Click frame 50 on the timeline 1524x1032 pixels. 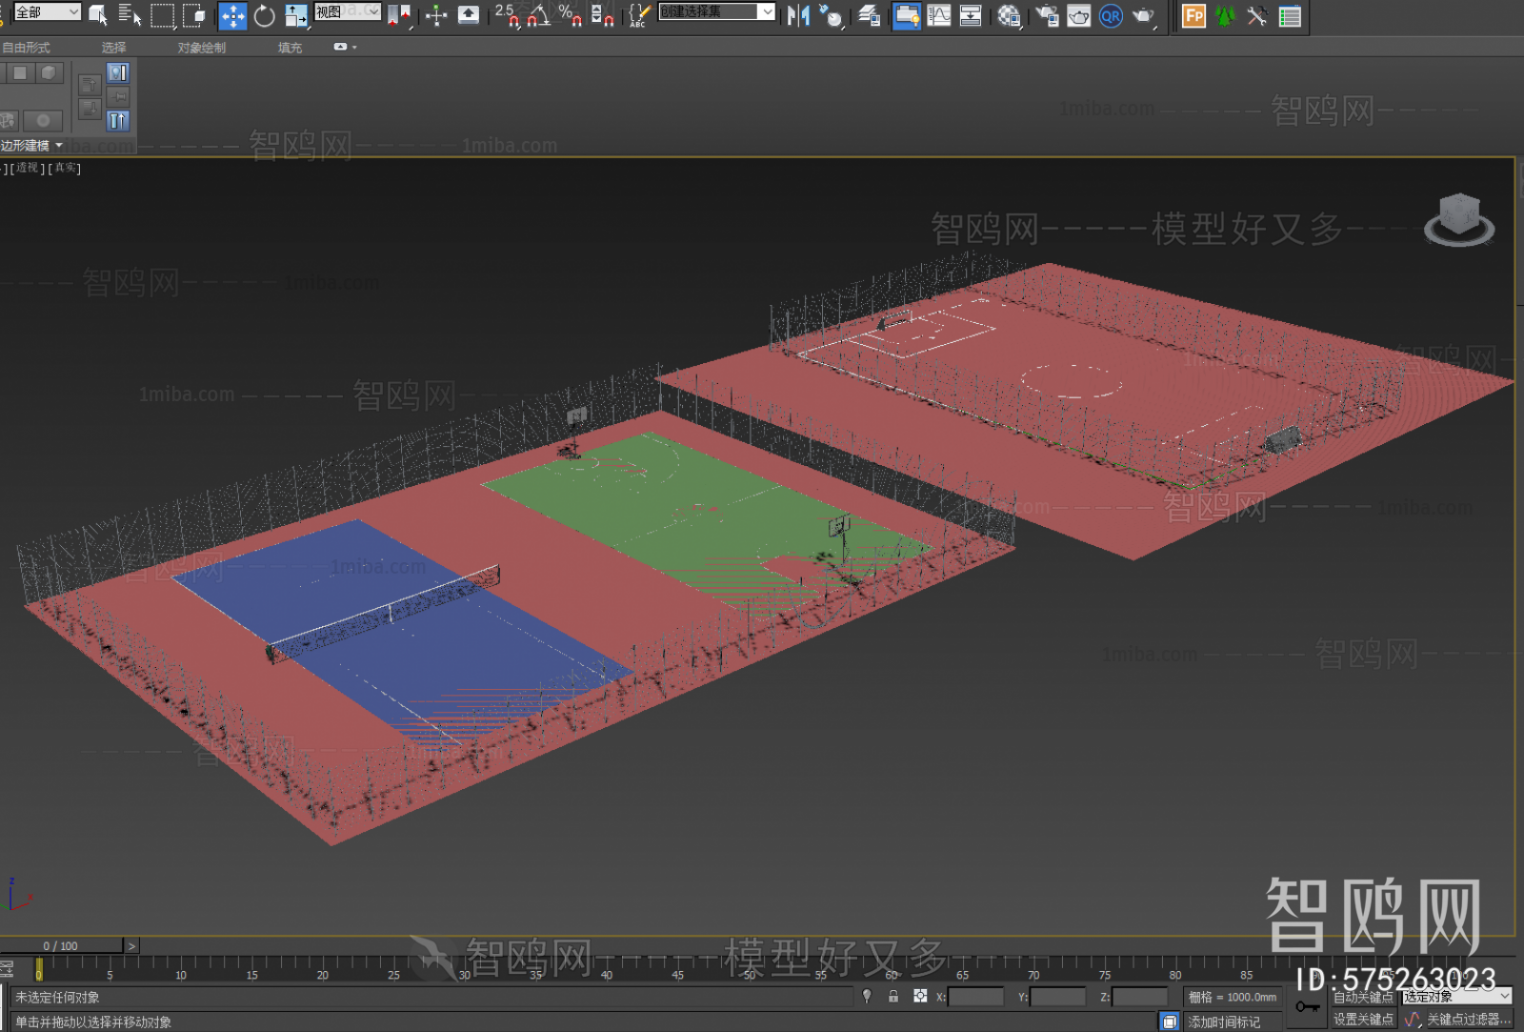(749, 969)
